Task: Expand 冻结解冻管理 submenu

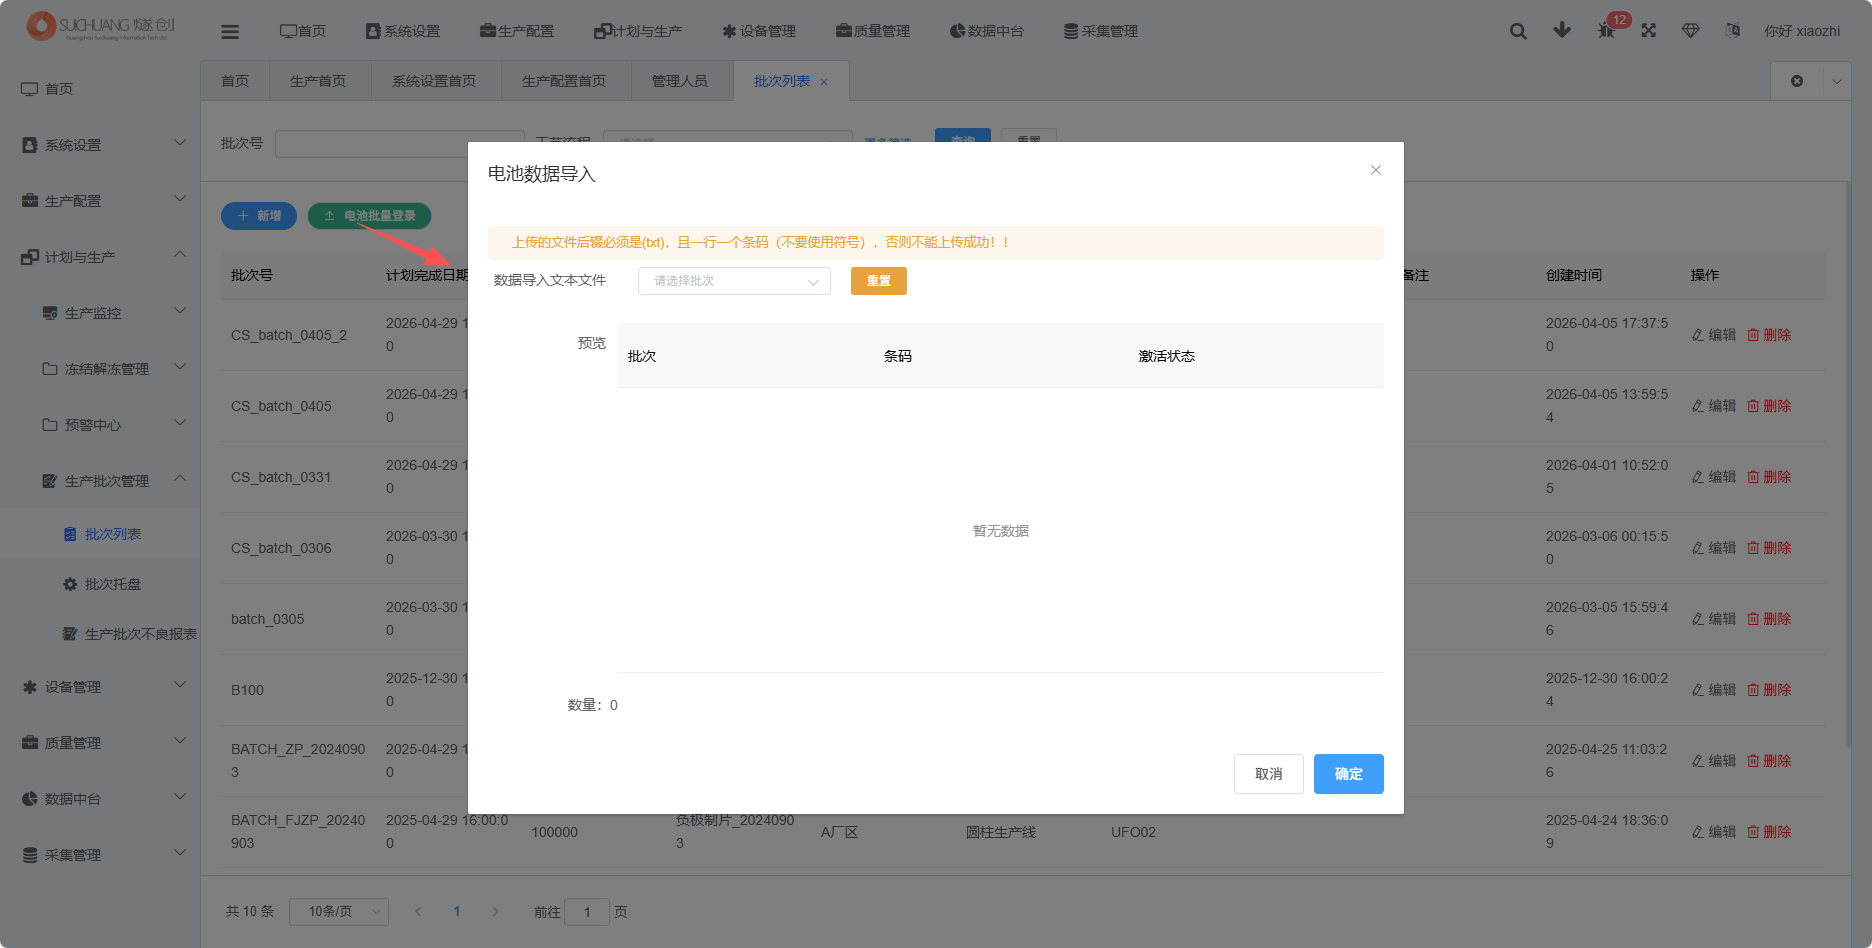Action: click(100, 369)
